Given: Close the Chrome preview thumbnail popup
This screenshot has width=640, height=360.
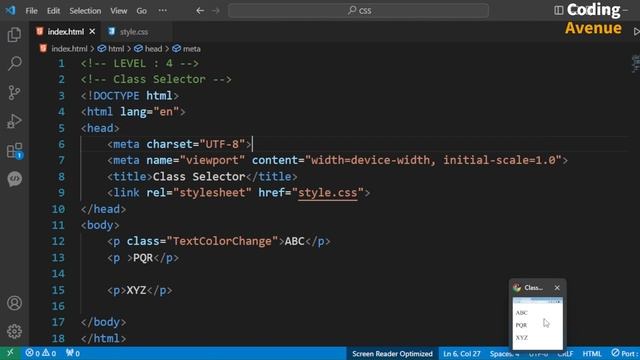Looking at the screenshot, I should click(x=557, y=288).
